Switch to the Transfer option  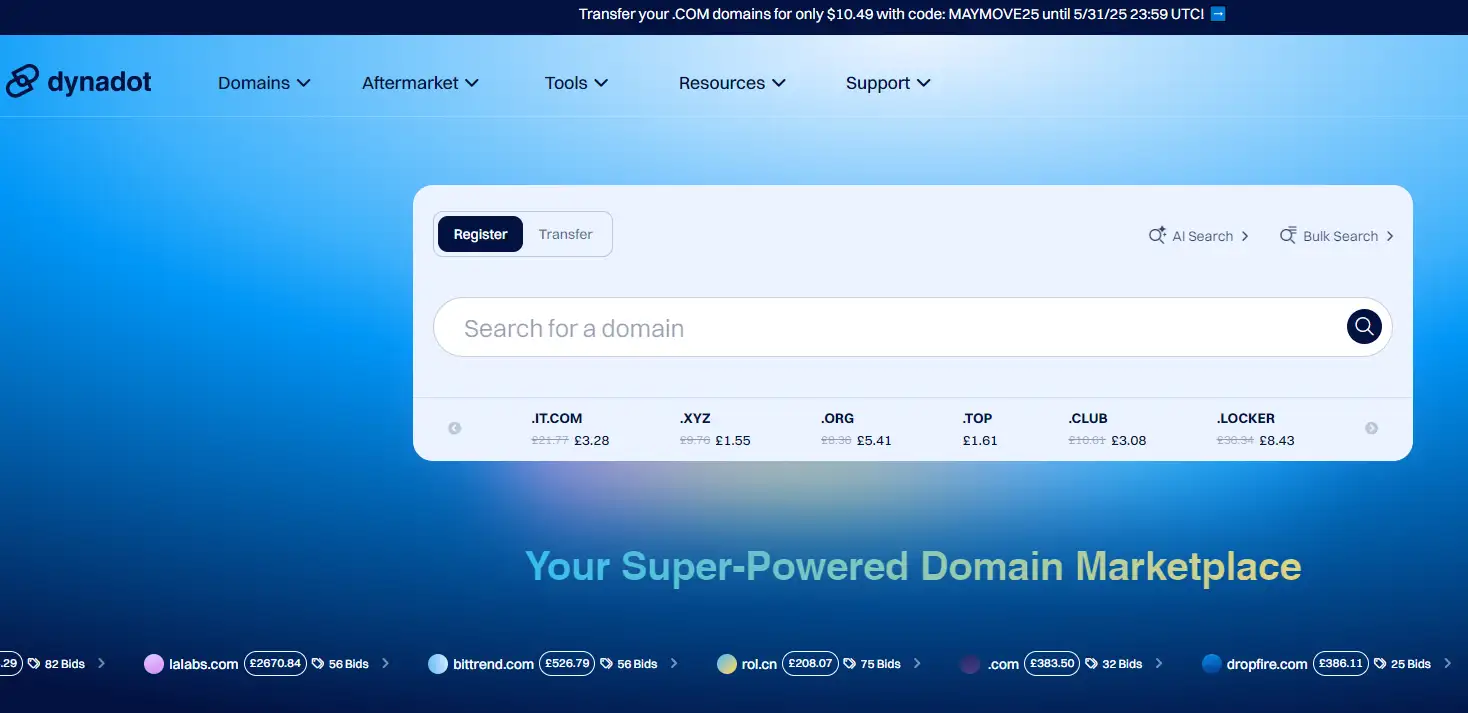pos(566,234)
